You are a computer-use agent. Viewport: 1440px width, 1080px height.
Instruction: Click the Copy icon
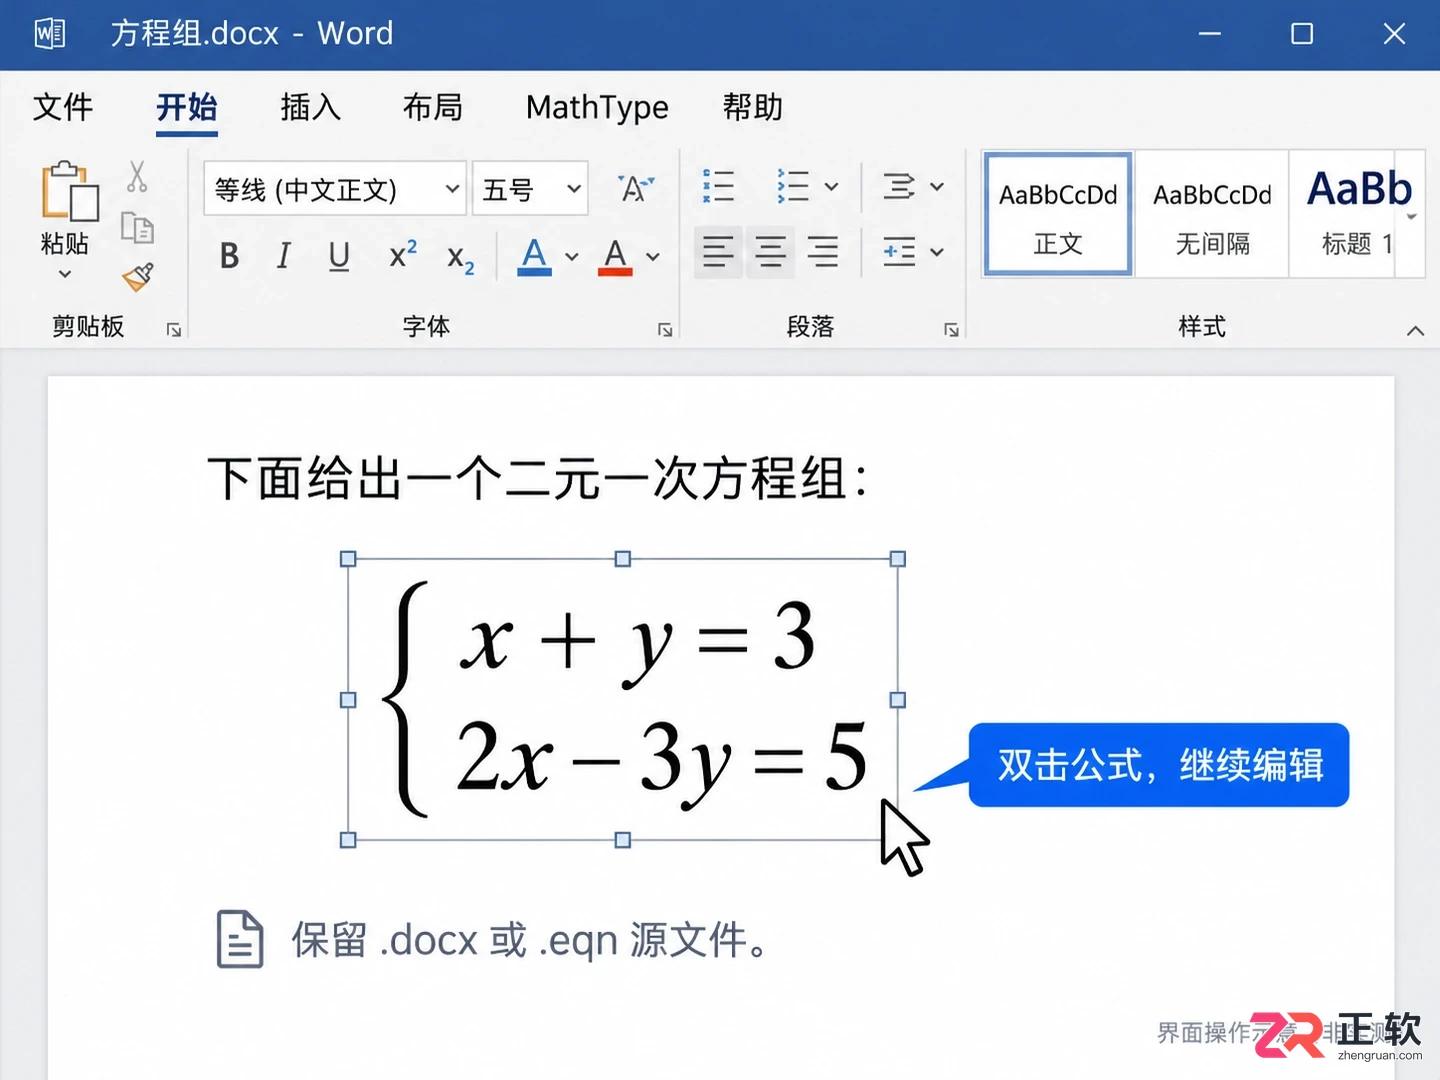click(x=137, y=228)
